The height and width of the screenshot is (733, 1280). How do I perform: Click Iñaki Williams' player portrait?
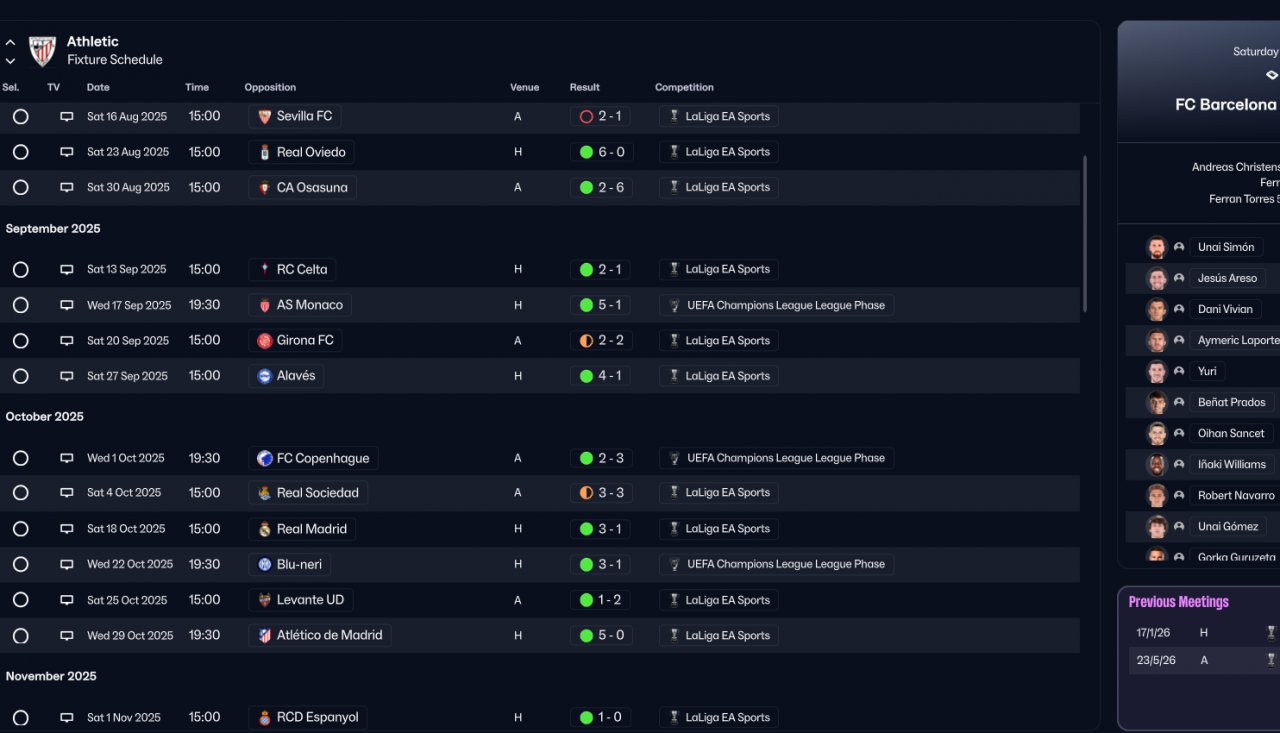tap(1157, 464)
